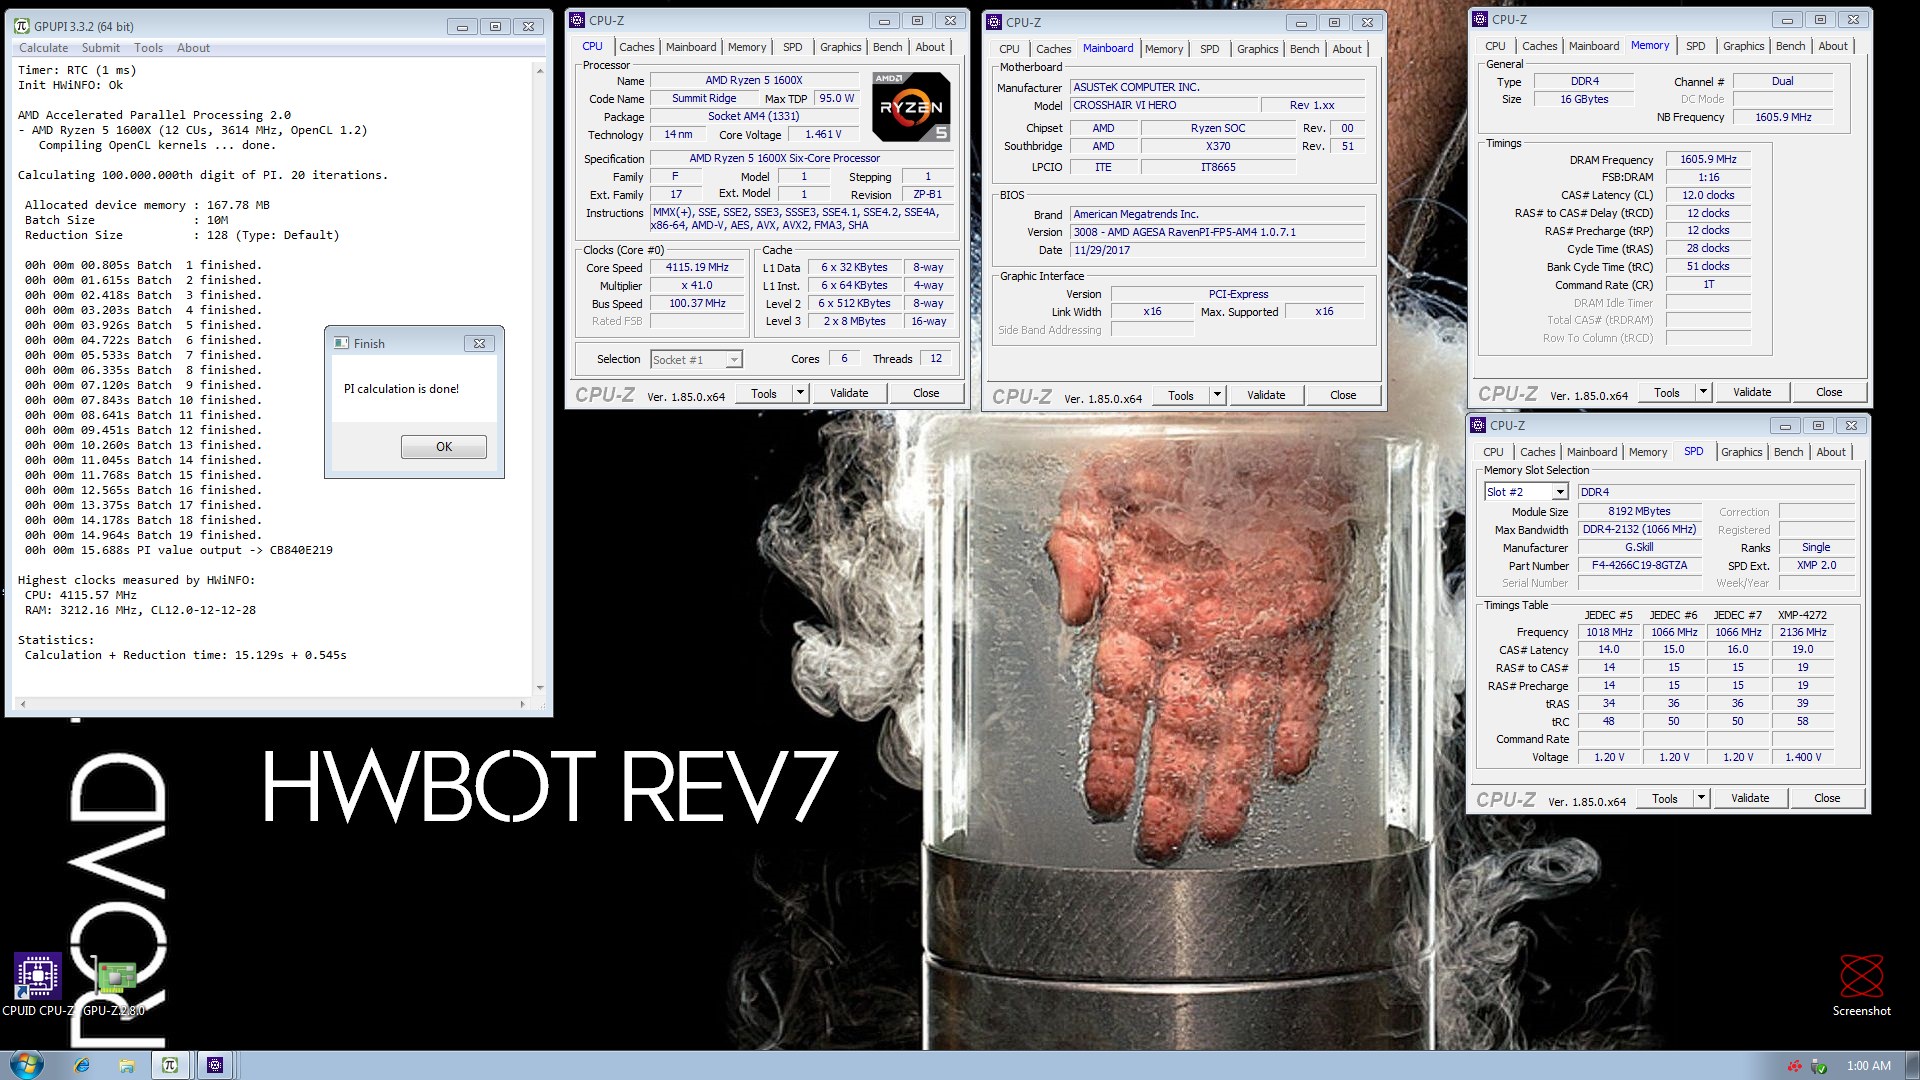The height and width of the screenshot is (1080, 1920).
Task: Switch to Bench tab in CPU-Z CPU-tab window
Action: [887, 47]
